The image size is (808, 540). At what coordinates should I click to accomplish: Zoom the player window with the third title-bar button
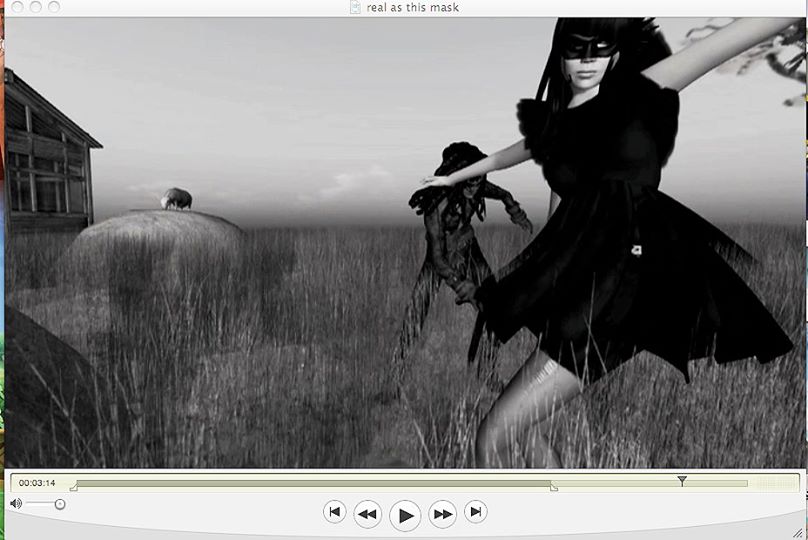tap(52, 7)
